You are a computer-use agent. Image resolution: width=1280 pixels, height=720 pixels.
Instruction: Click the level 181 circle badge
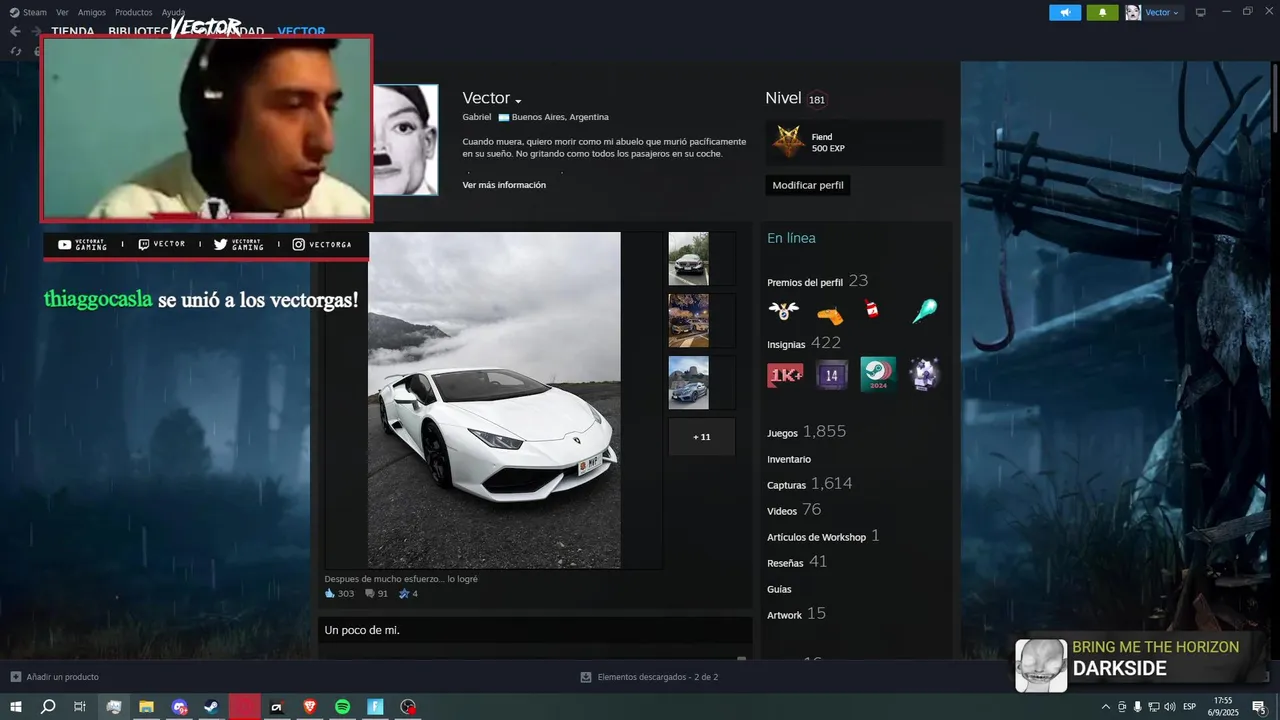click(x=817, y=99)
